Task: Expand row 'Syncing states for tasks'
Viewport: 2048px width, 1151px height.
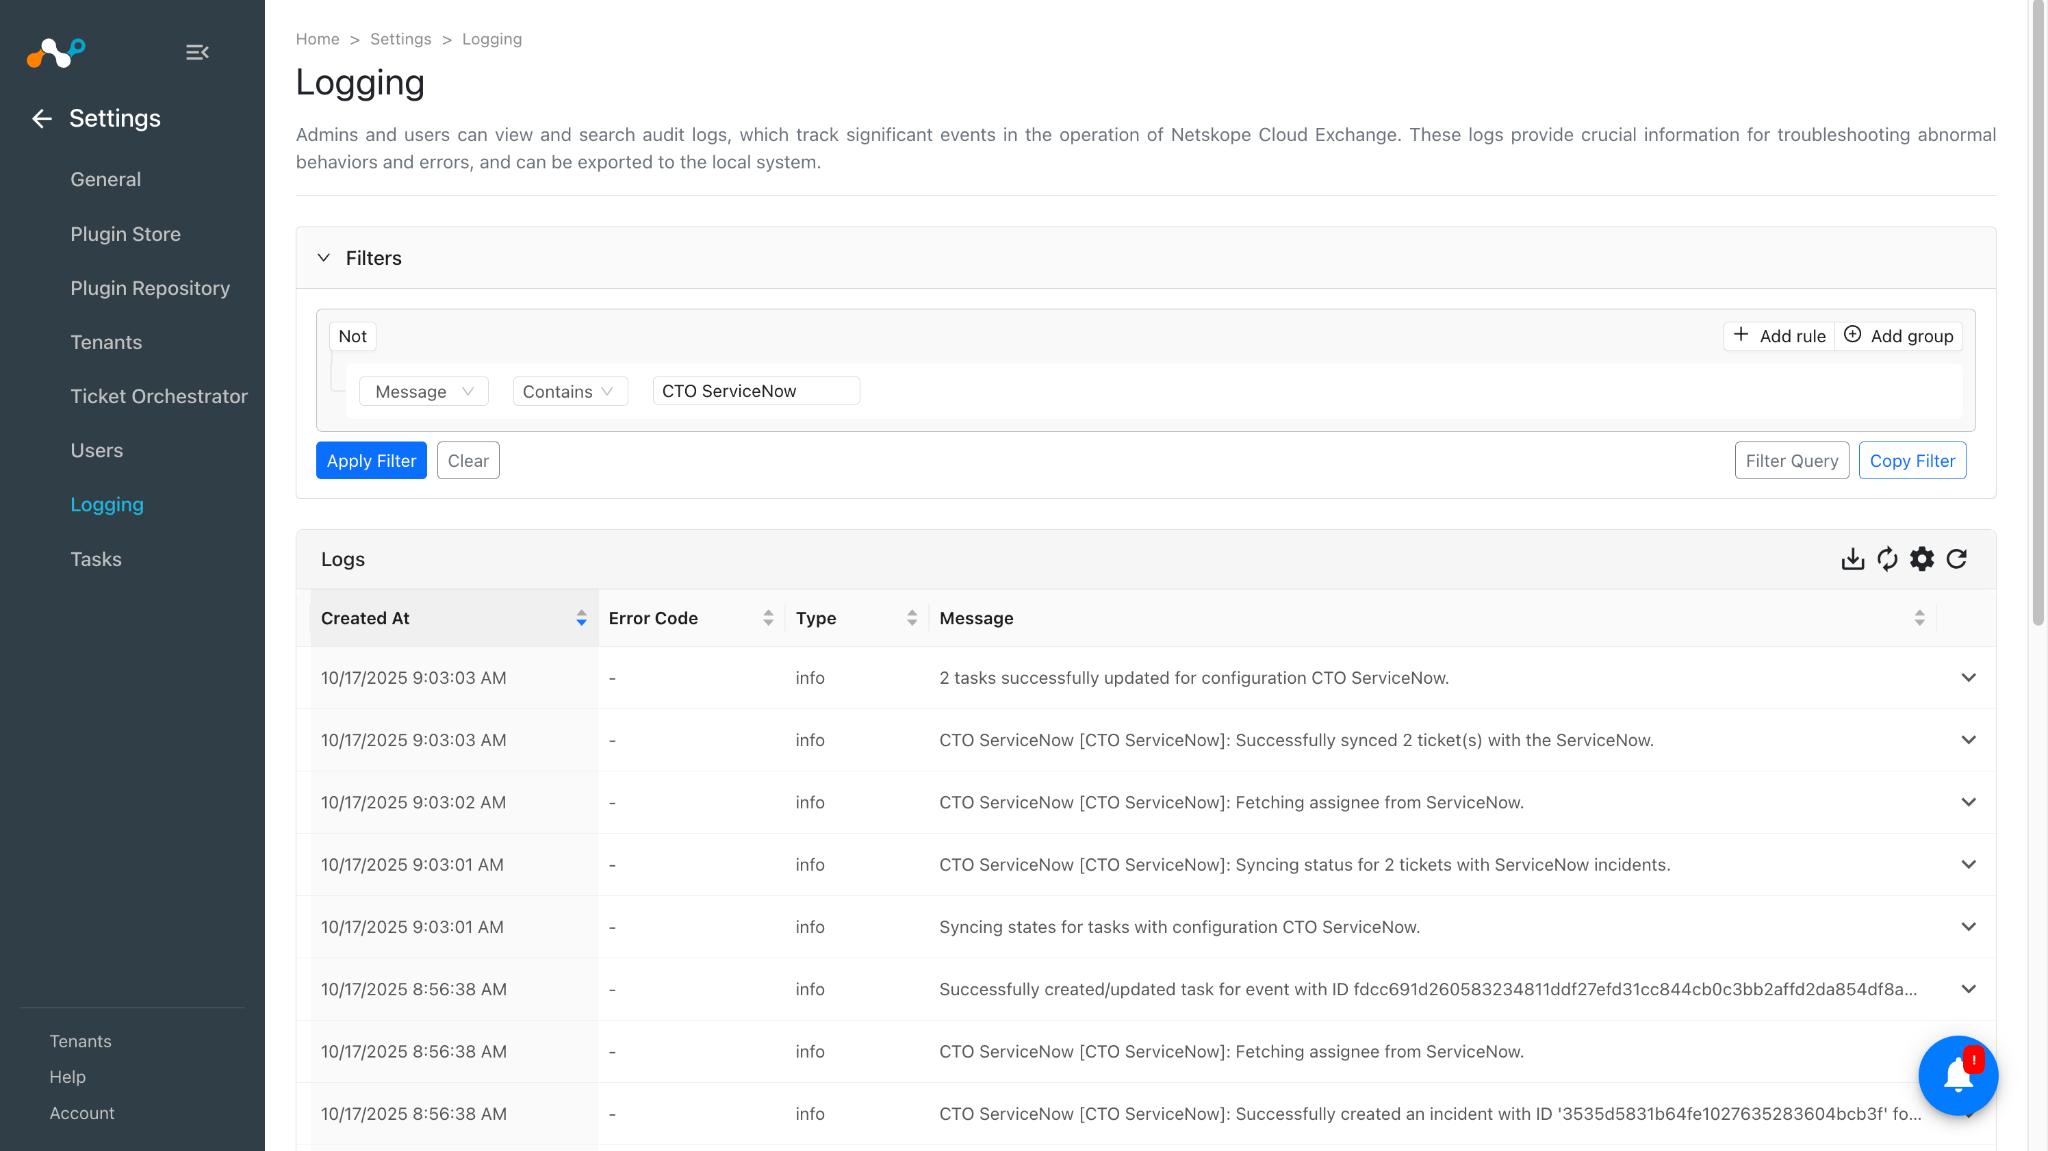Action: (1968, 927)
